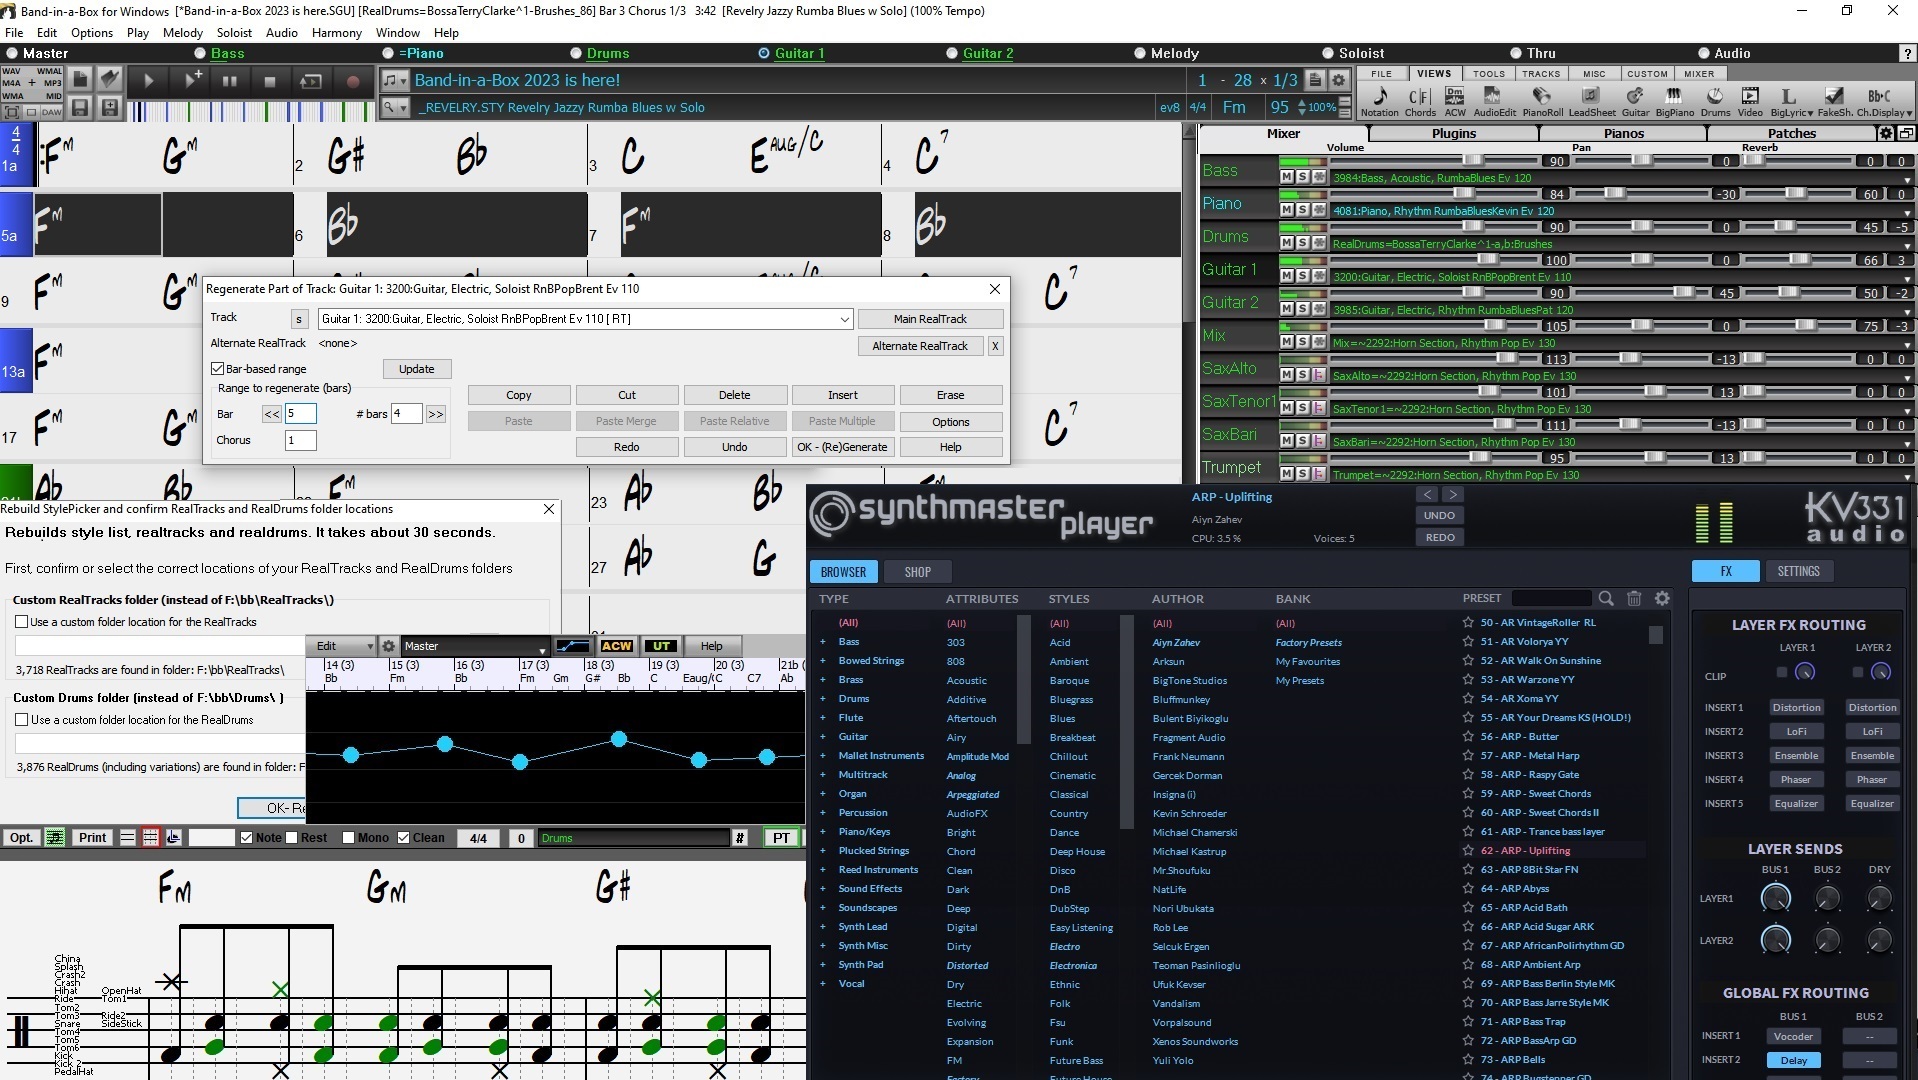Click the New song file icon
Image resolution: width=1918 pixels, height=1080 pixels.
point(81,78)
